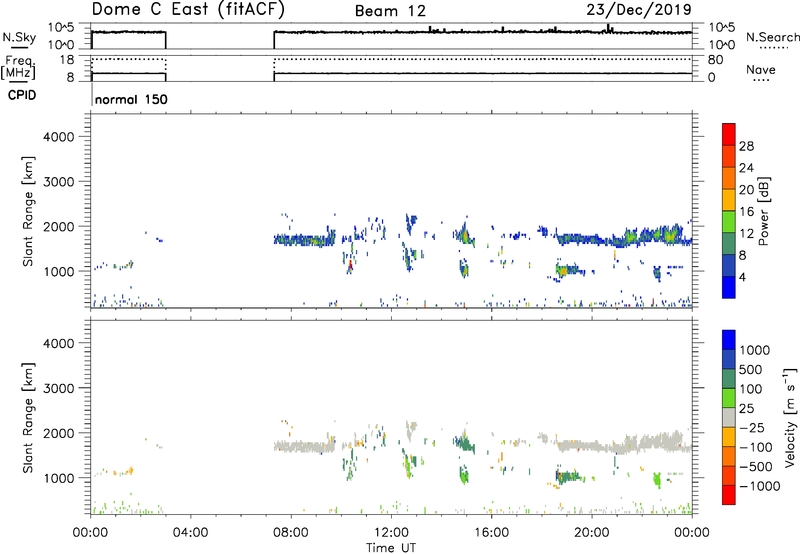The width and height of the screenshot is (800, 554).
Task: Pick the gray velocity colorbar swatch
Action: (729, 417)
